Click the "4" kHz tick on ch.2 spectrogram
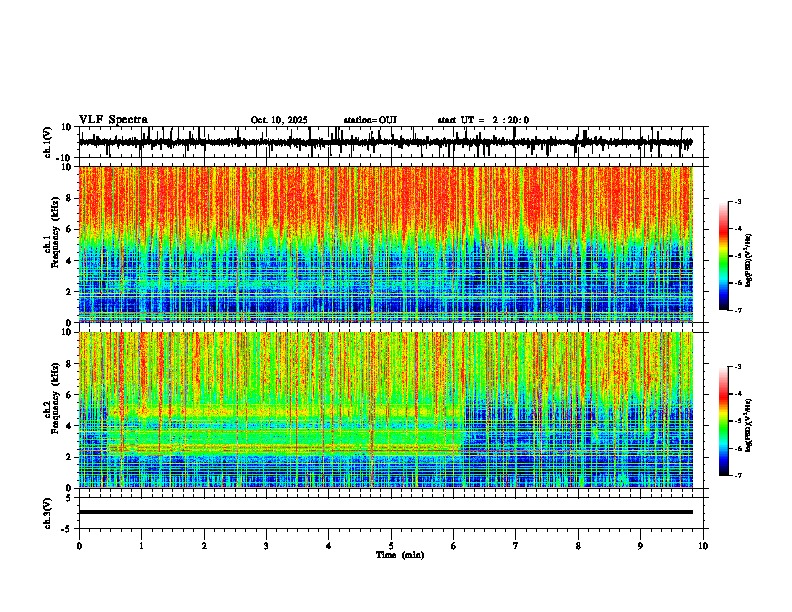Image resolution: width=792 pixels, height=612 pixels. tap(70, 426)
